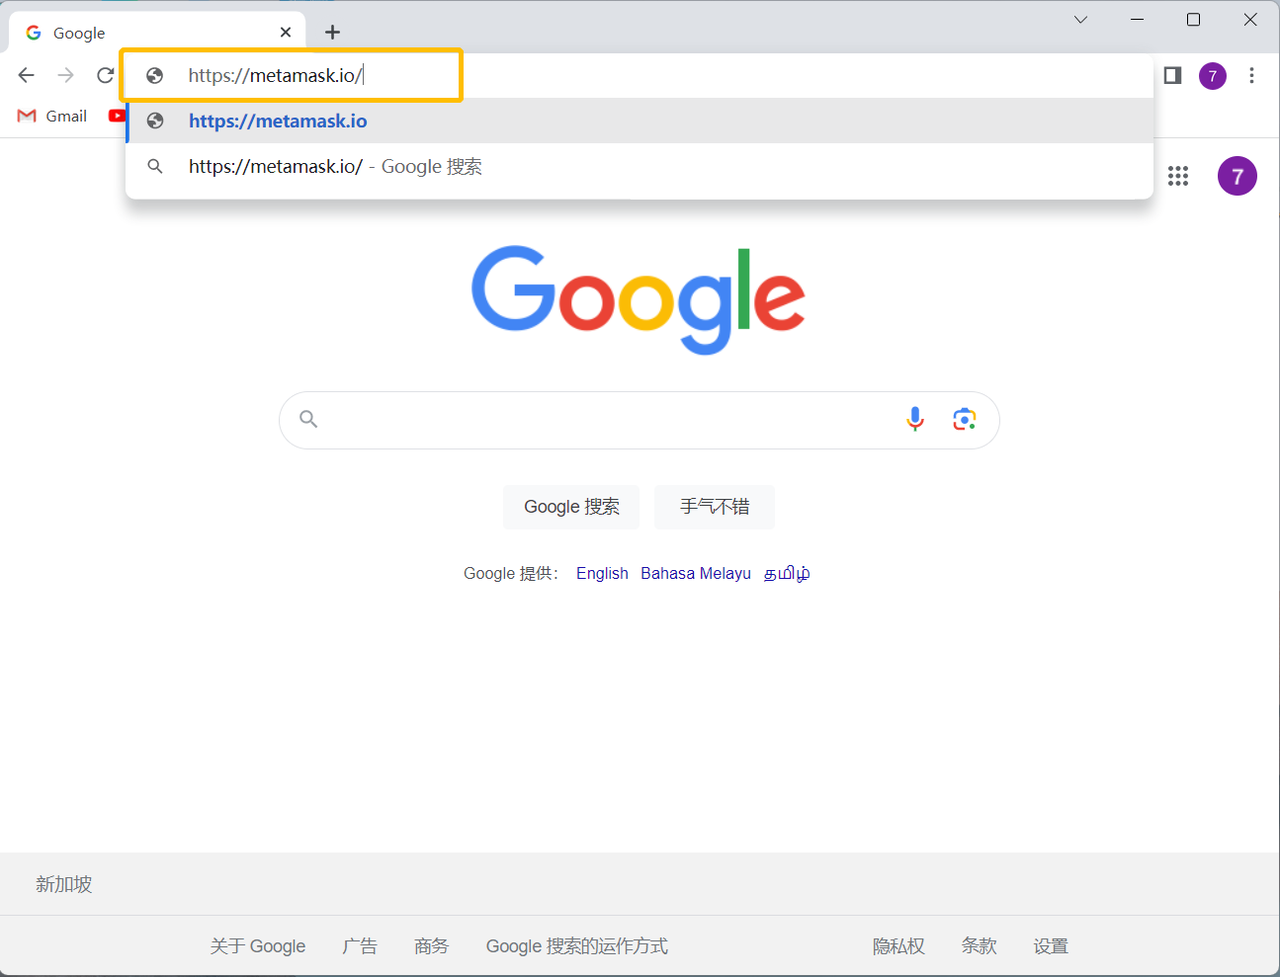The height and width of the screenshot is (977, 1280).
Task: Focus the Google search box
Action: (639, 420)
